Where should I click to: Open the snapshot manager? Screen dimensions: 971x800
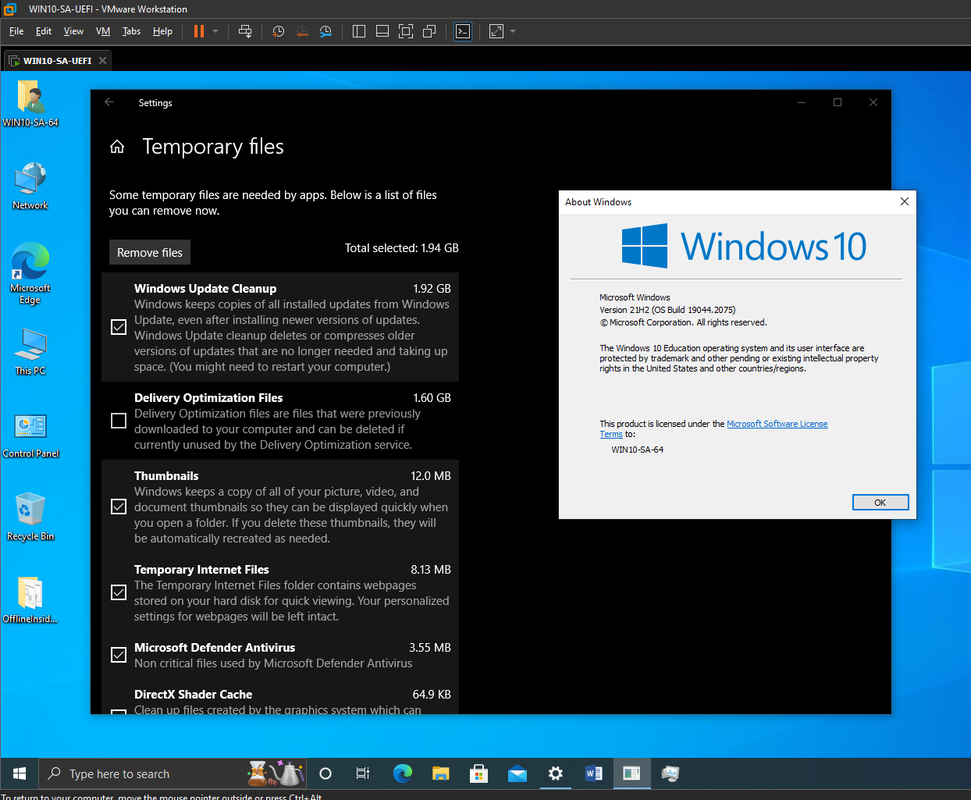coord(326,32)
